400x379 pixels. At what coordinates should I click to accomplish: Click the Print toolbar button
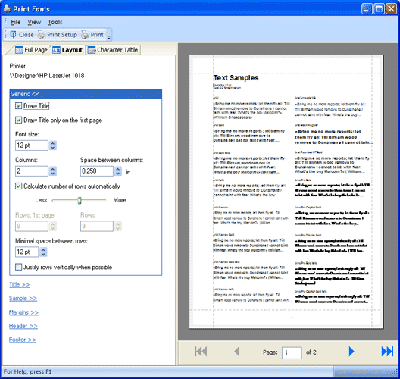click(93, 34)
